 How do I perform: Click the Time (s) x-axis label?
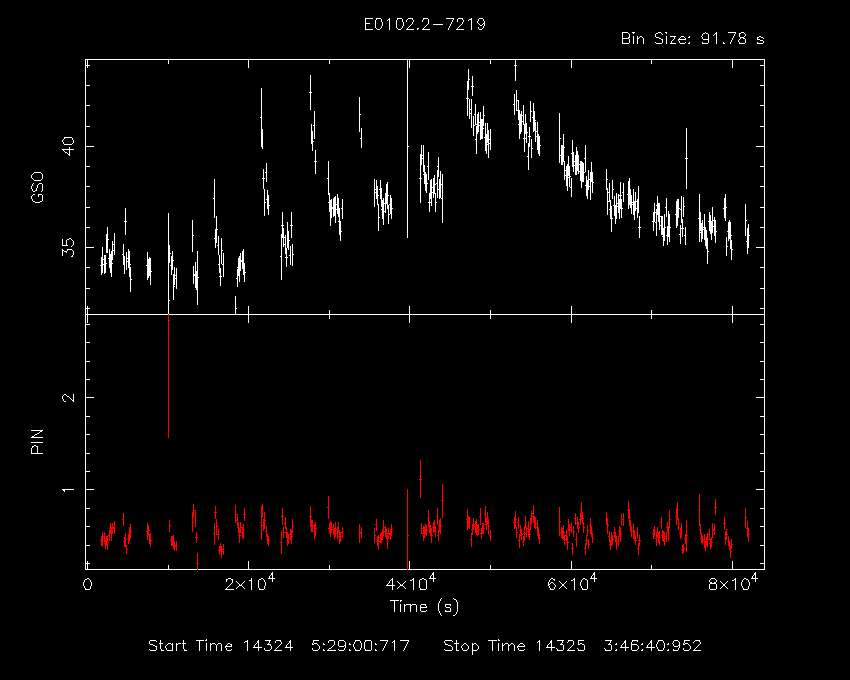424,606
